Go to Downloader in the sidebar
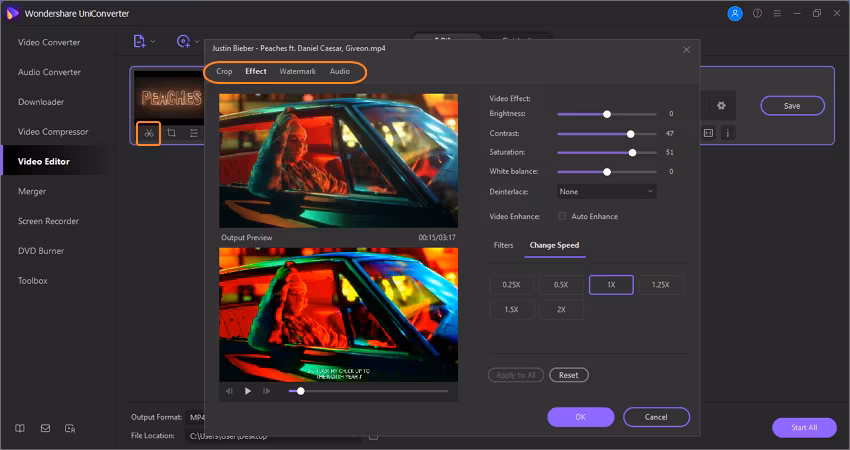The width and height of the screenshot is (850, 450). click(x=41, y=102)
